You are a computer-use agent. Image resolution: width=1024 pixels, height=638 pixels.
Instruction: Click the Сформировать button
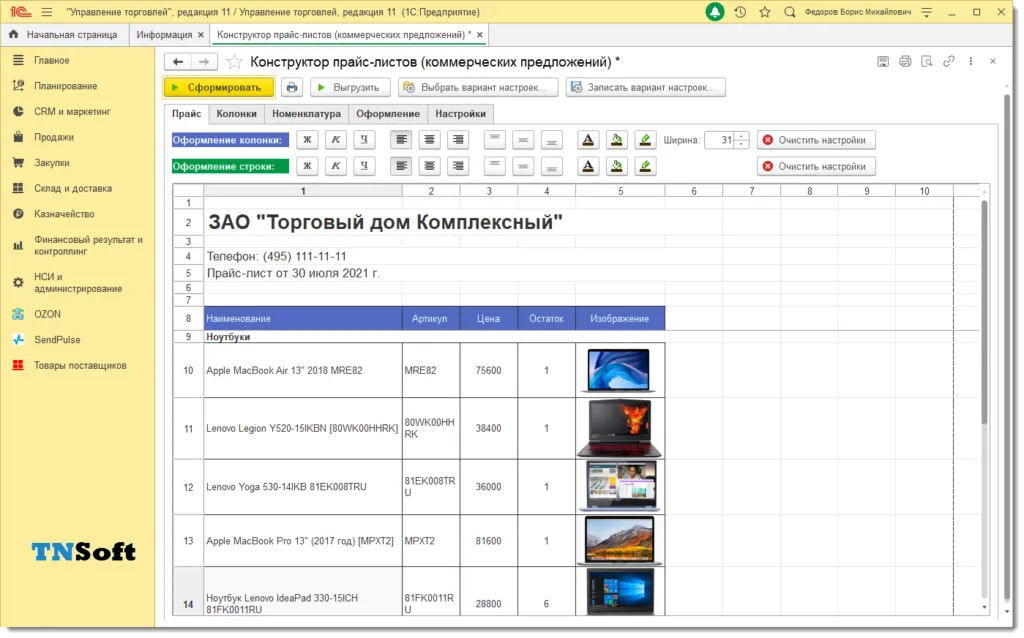[x=218, y=87]
